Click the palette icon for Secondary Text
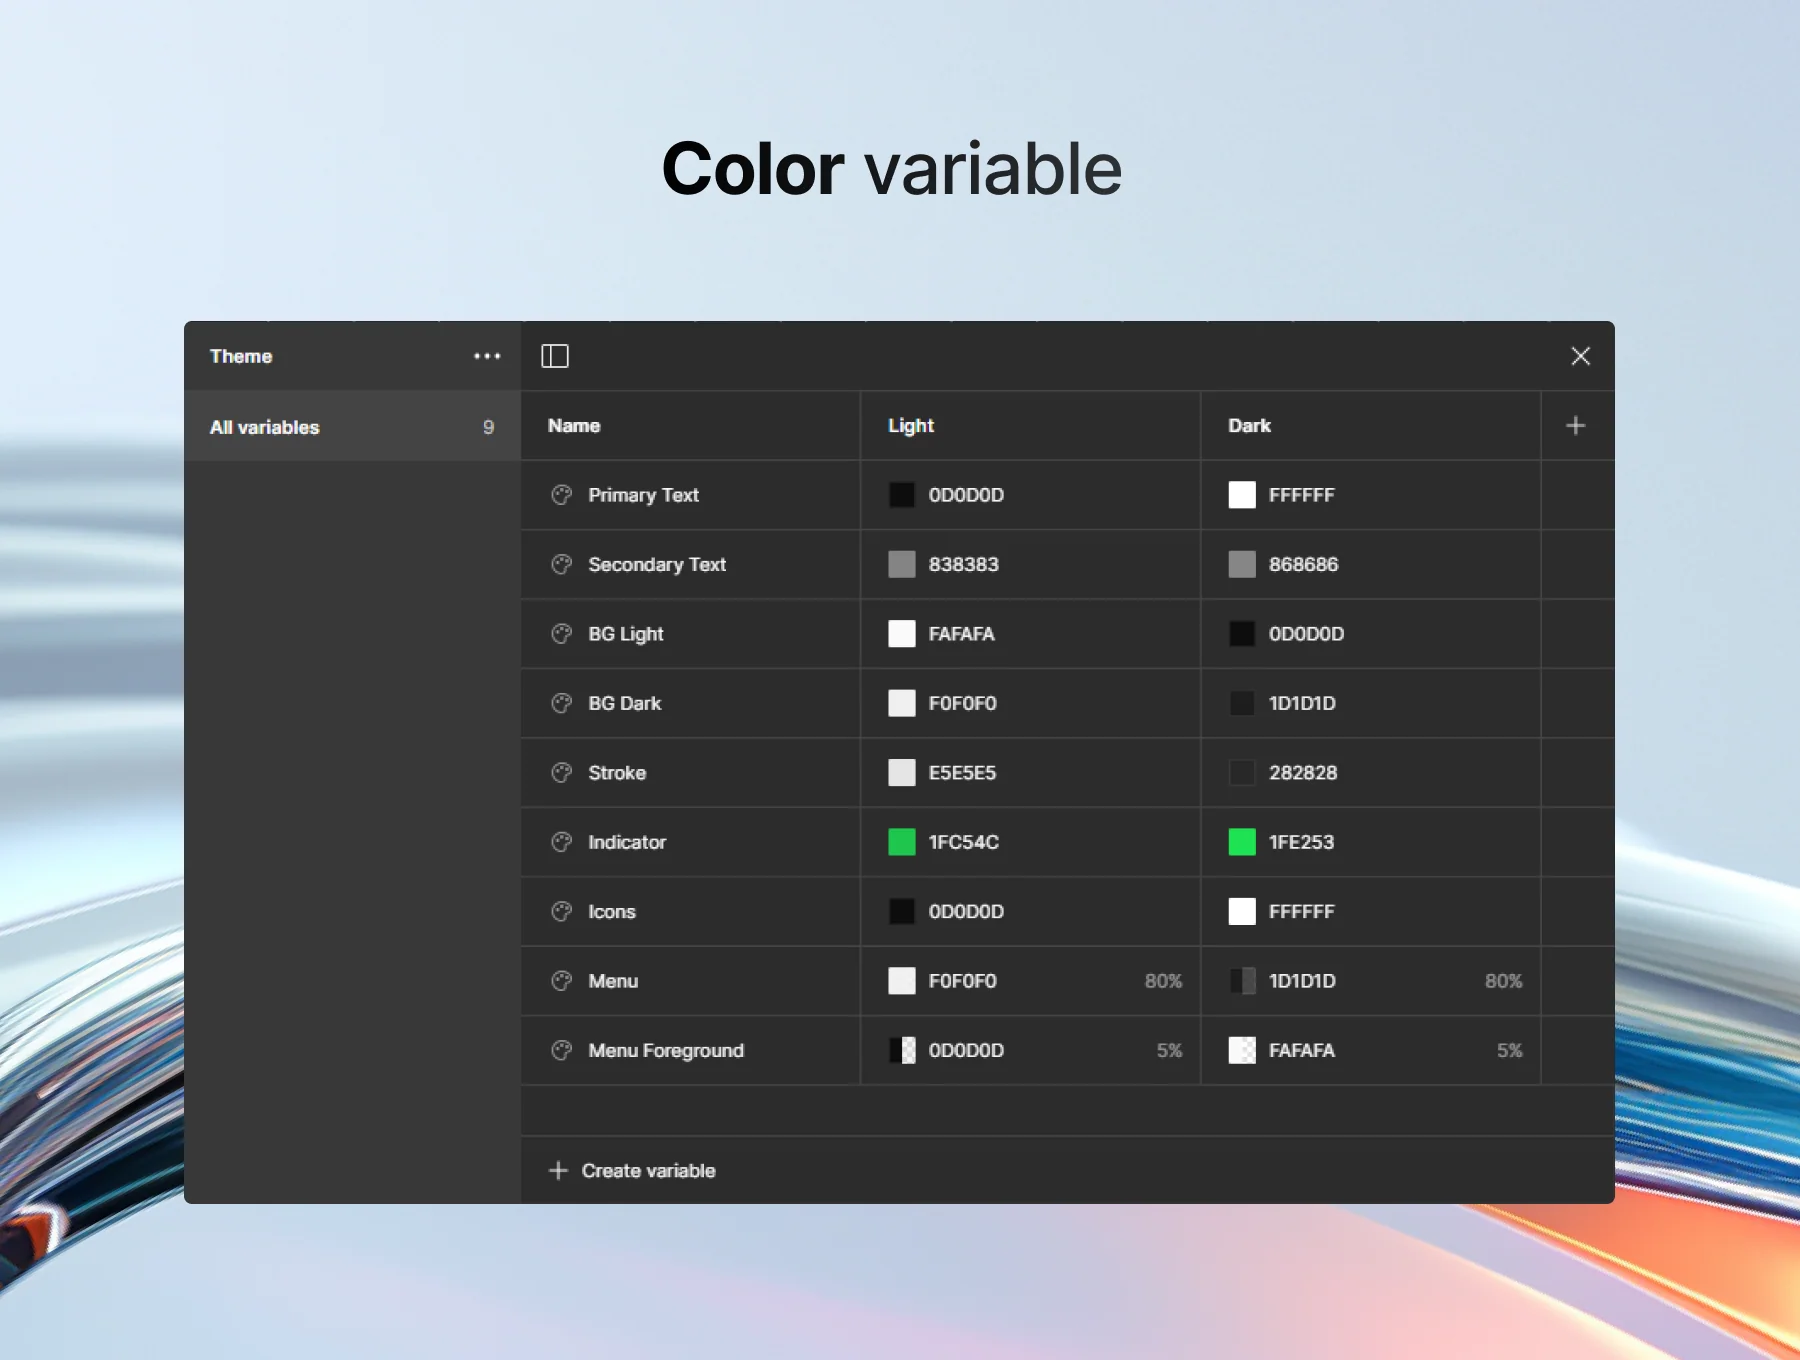This screenshot has height=1360, width=1800. (562, 564)
